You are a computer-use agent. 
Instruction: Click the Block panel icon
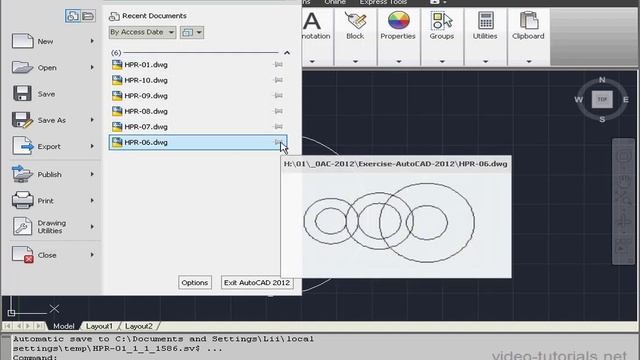[355, 20]
